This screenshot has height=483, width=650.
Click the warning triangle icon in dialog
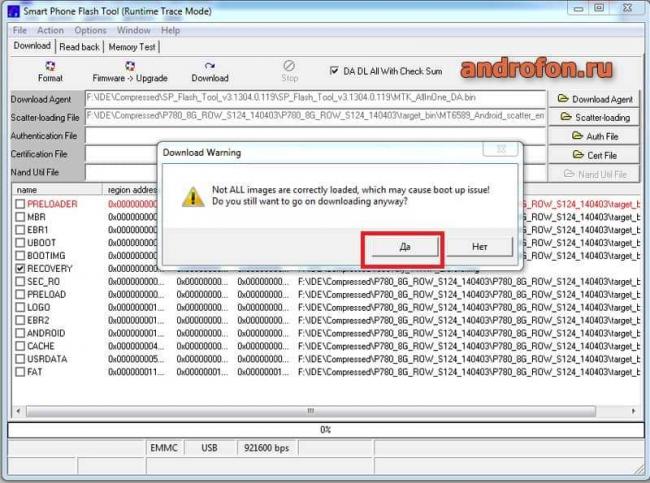193,197
